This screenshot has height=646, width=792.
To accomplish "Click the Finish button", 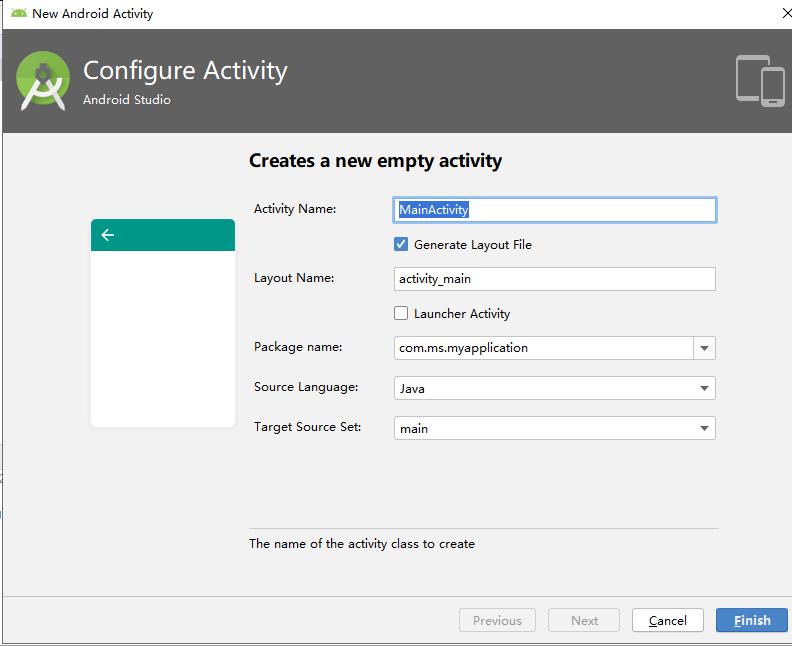I will click(x=752, y=620).
